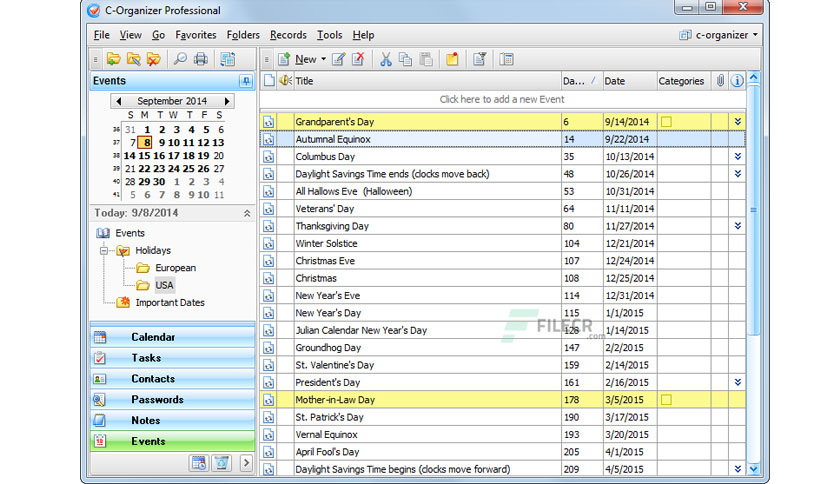
Task: Open the Folders menu
Action: [x=243, y=35]
